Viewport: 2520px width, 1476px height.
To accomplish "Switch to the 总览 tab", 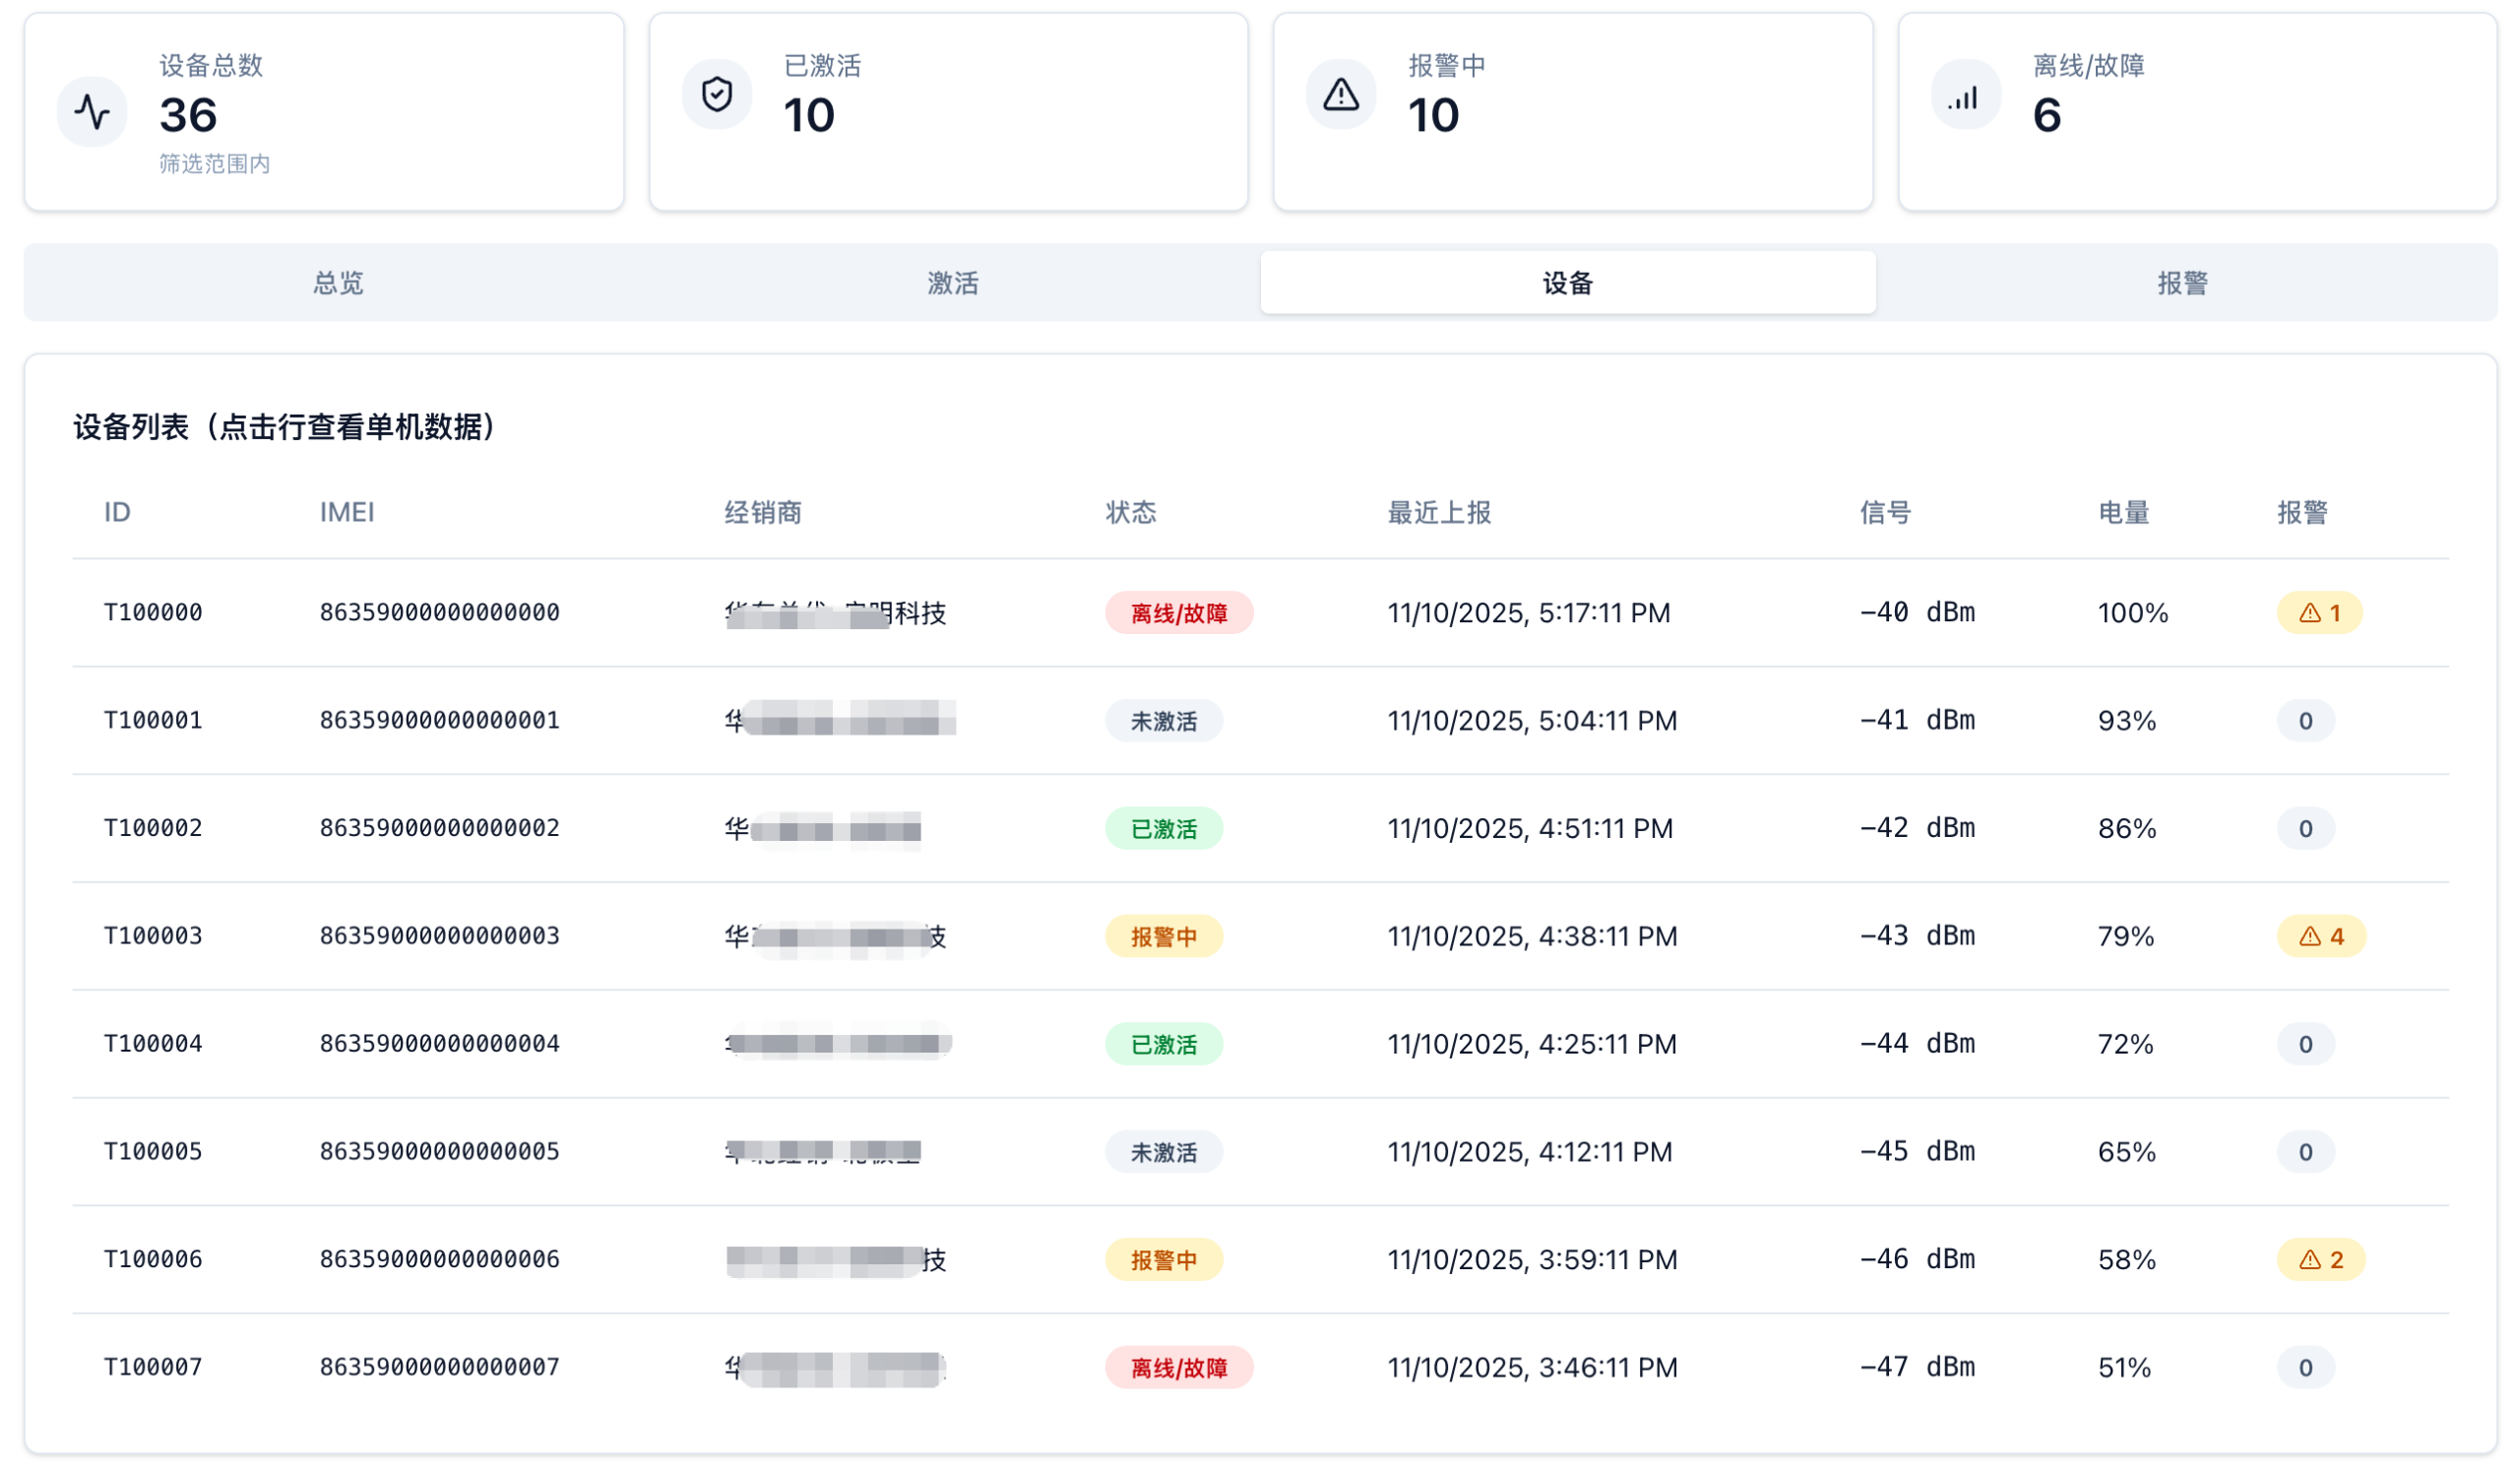I will click(338, 283).
